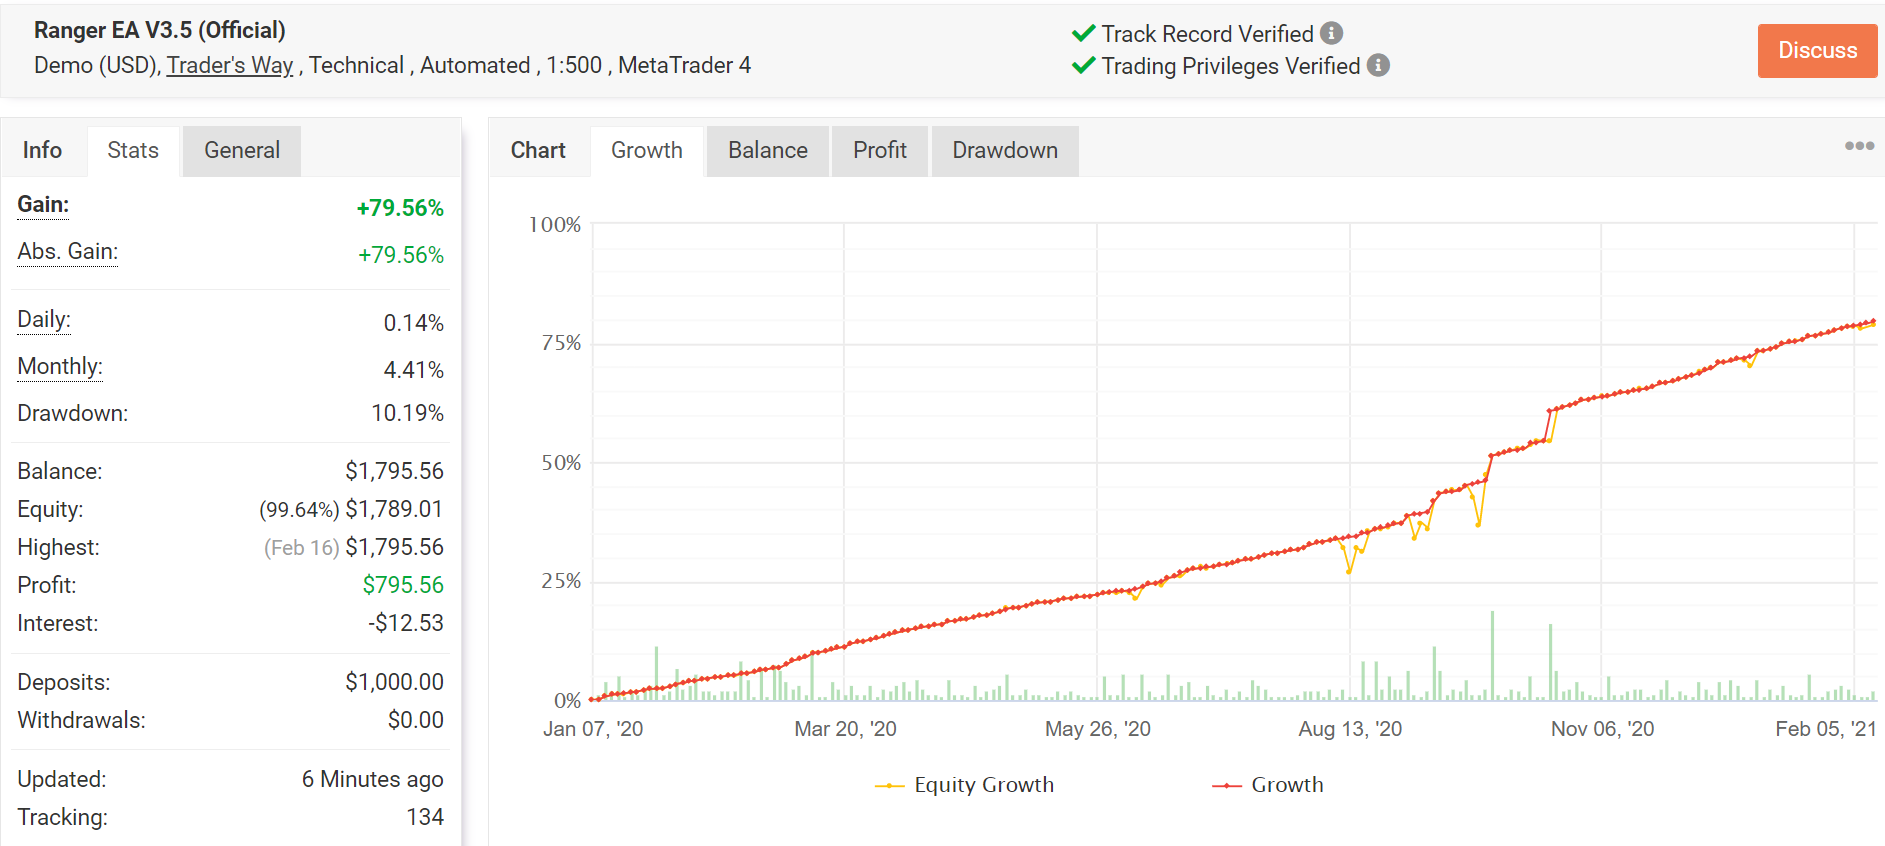The height and width of the screenshot is (846, 1885).
Task: Click the +79.56% Abs. Gain value
Action: pos(401,255)
